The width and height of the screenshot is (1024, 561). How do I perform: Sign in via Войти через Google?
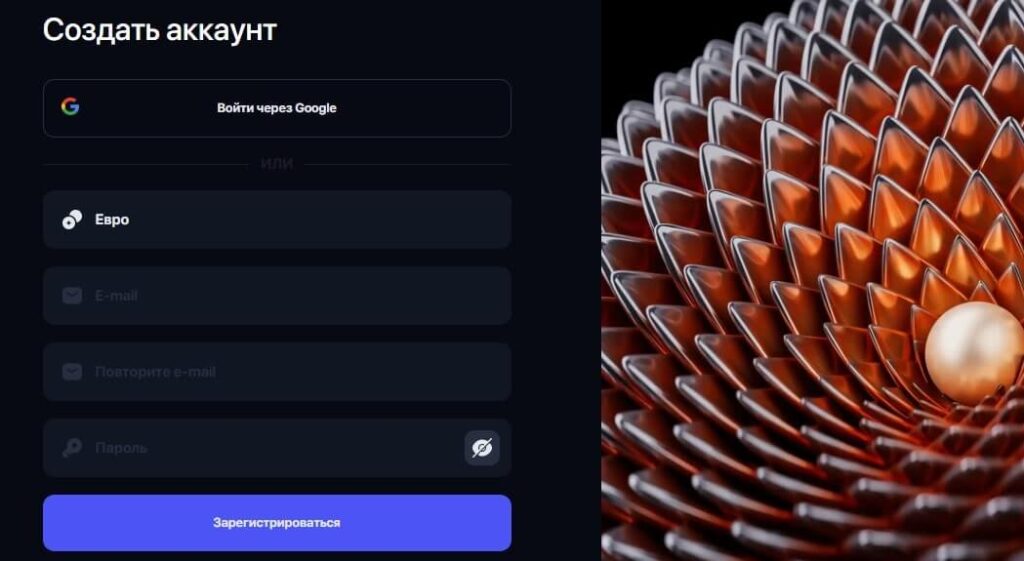click(277, 108)
